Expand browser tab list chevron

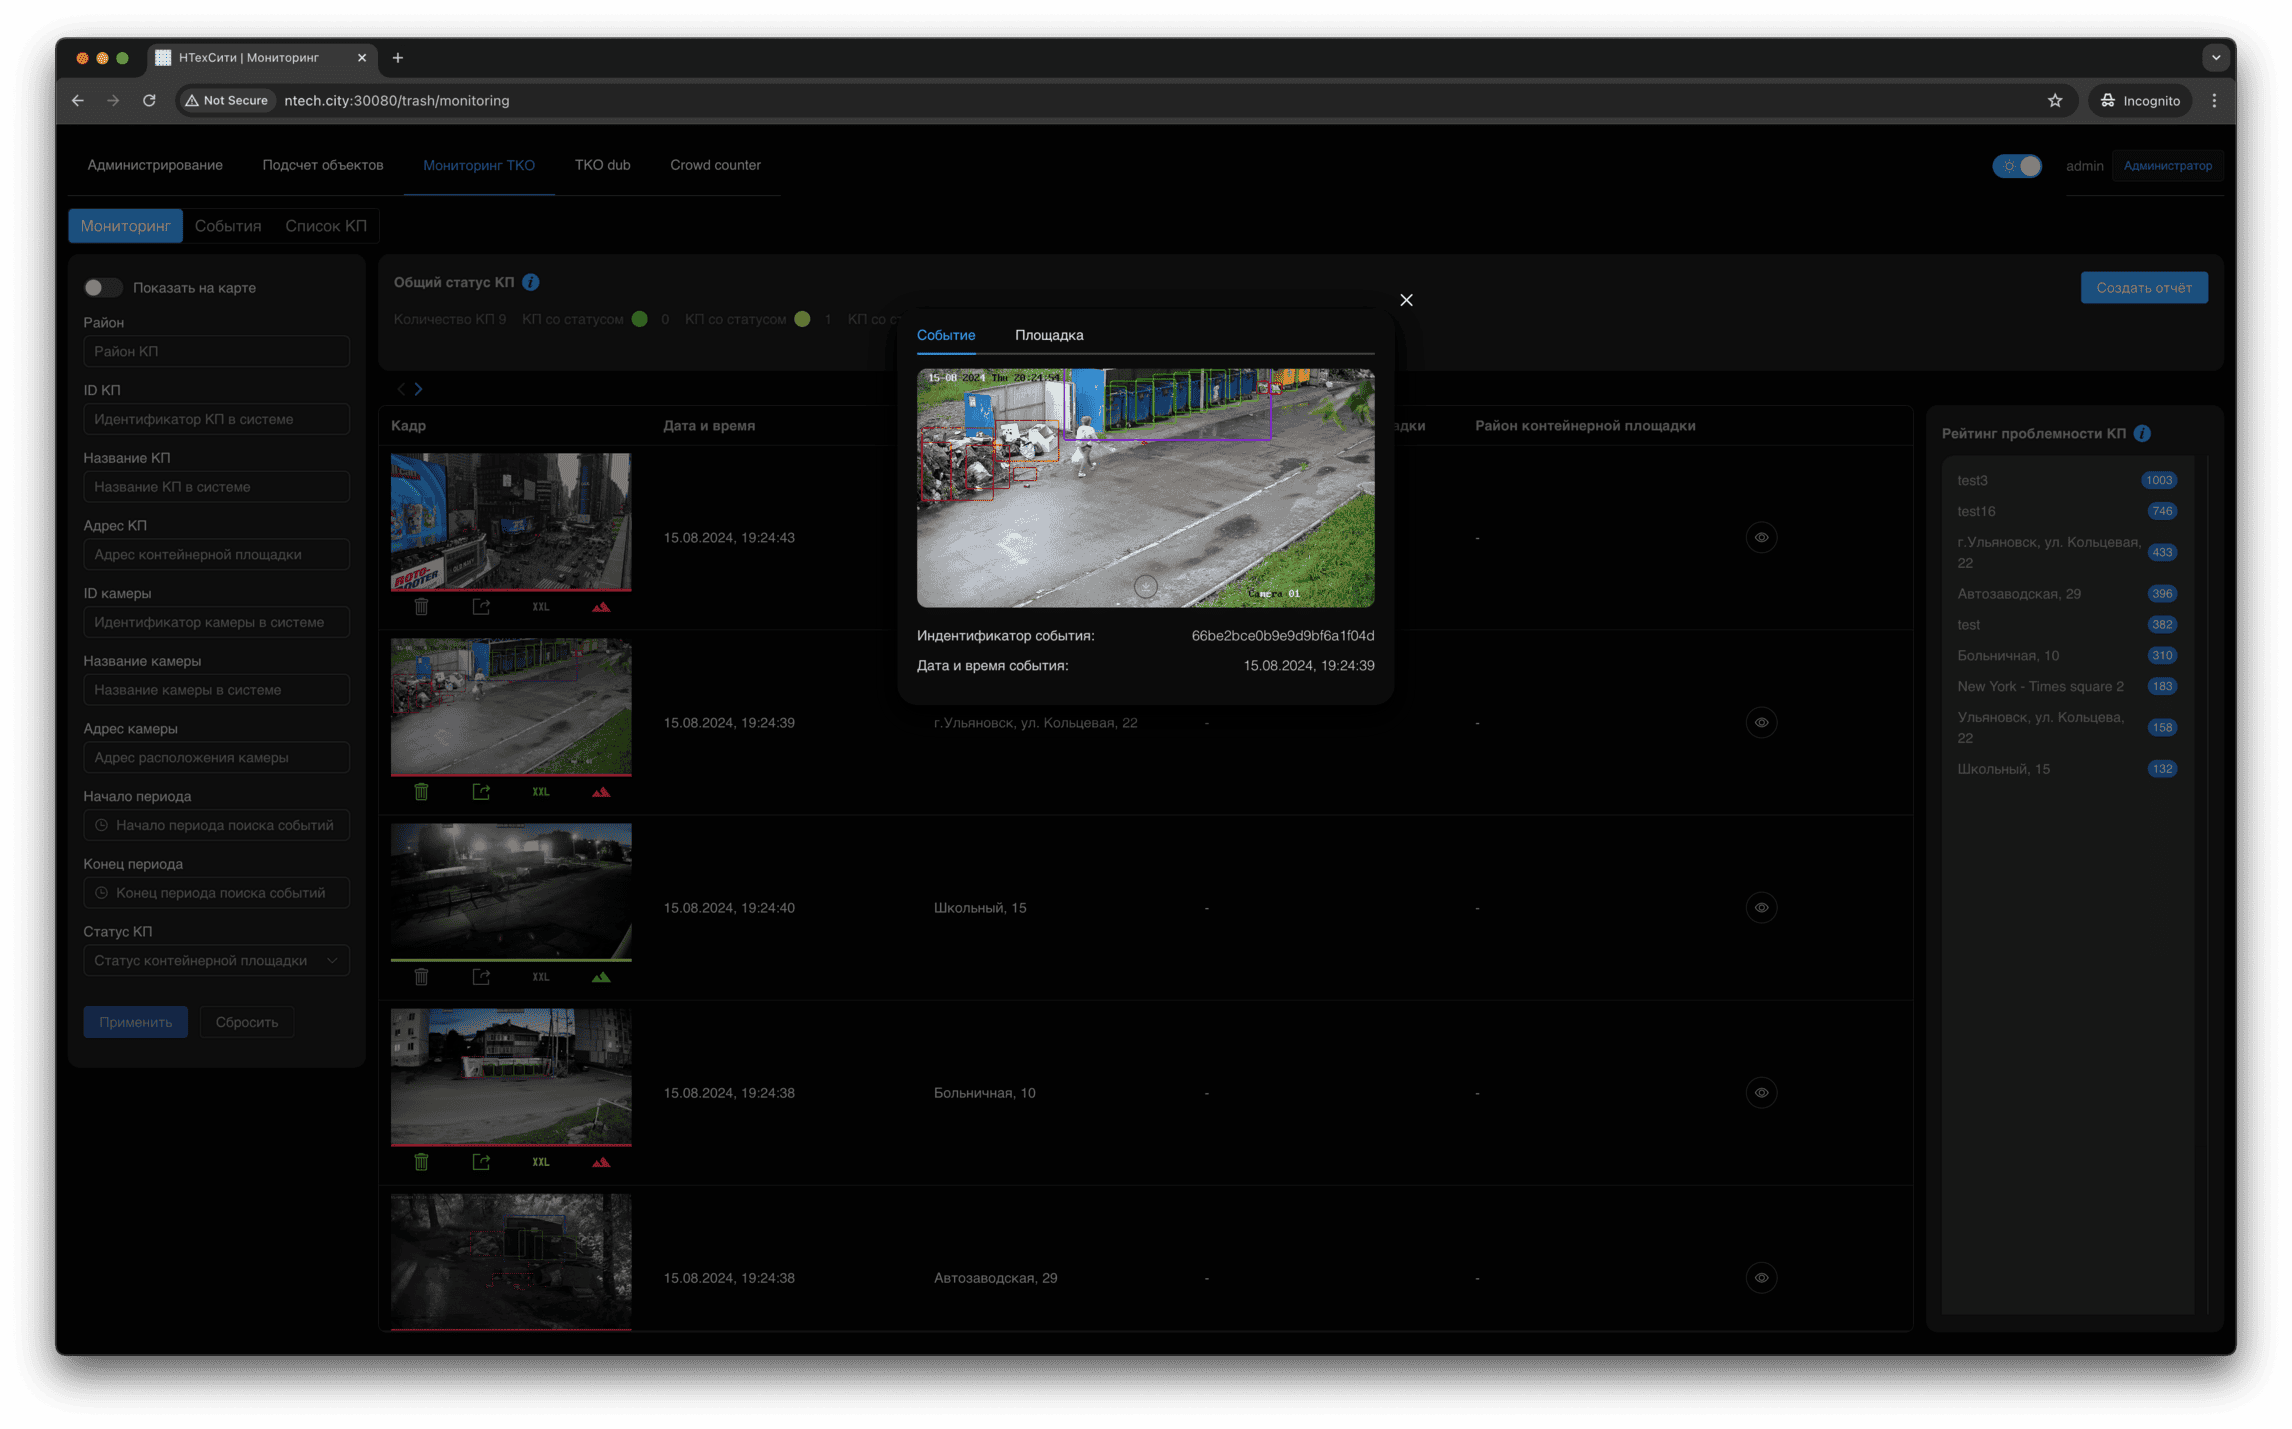[2215, 58]
